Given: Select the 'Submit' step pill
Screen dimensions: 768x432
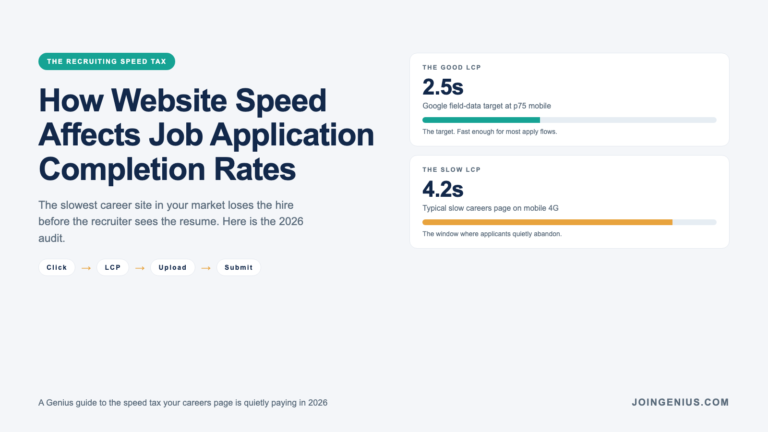Looking at the screenshot, I should click(x=239, y=267).
